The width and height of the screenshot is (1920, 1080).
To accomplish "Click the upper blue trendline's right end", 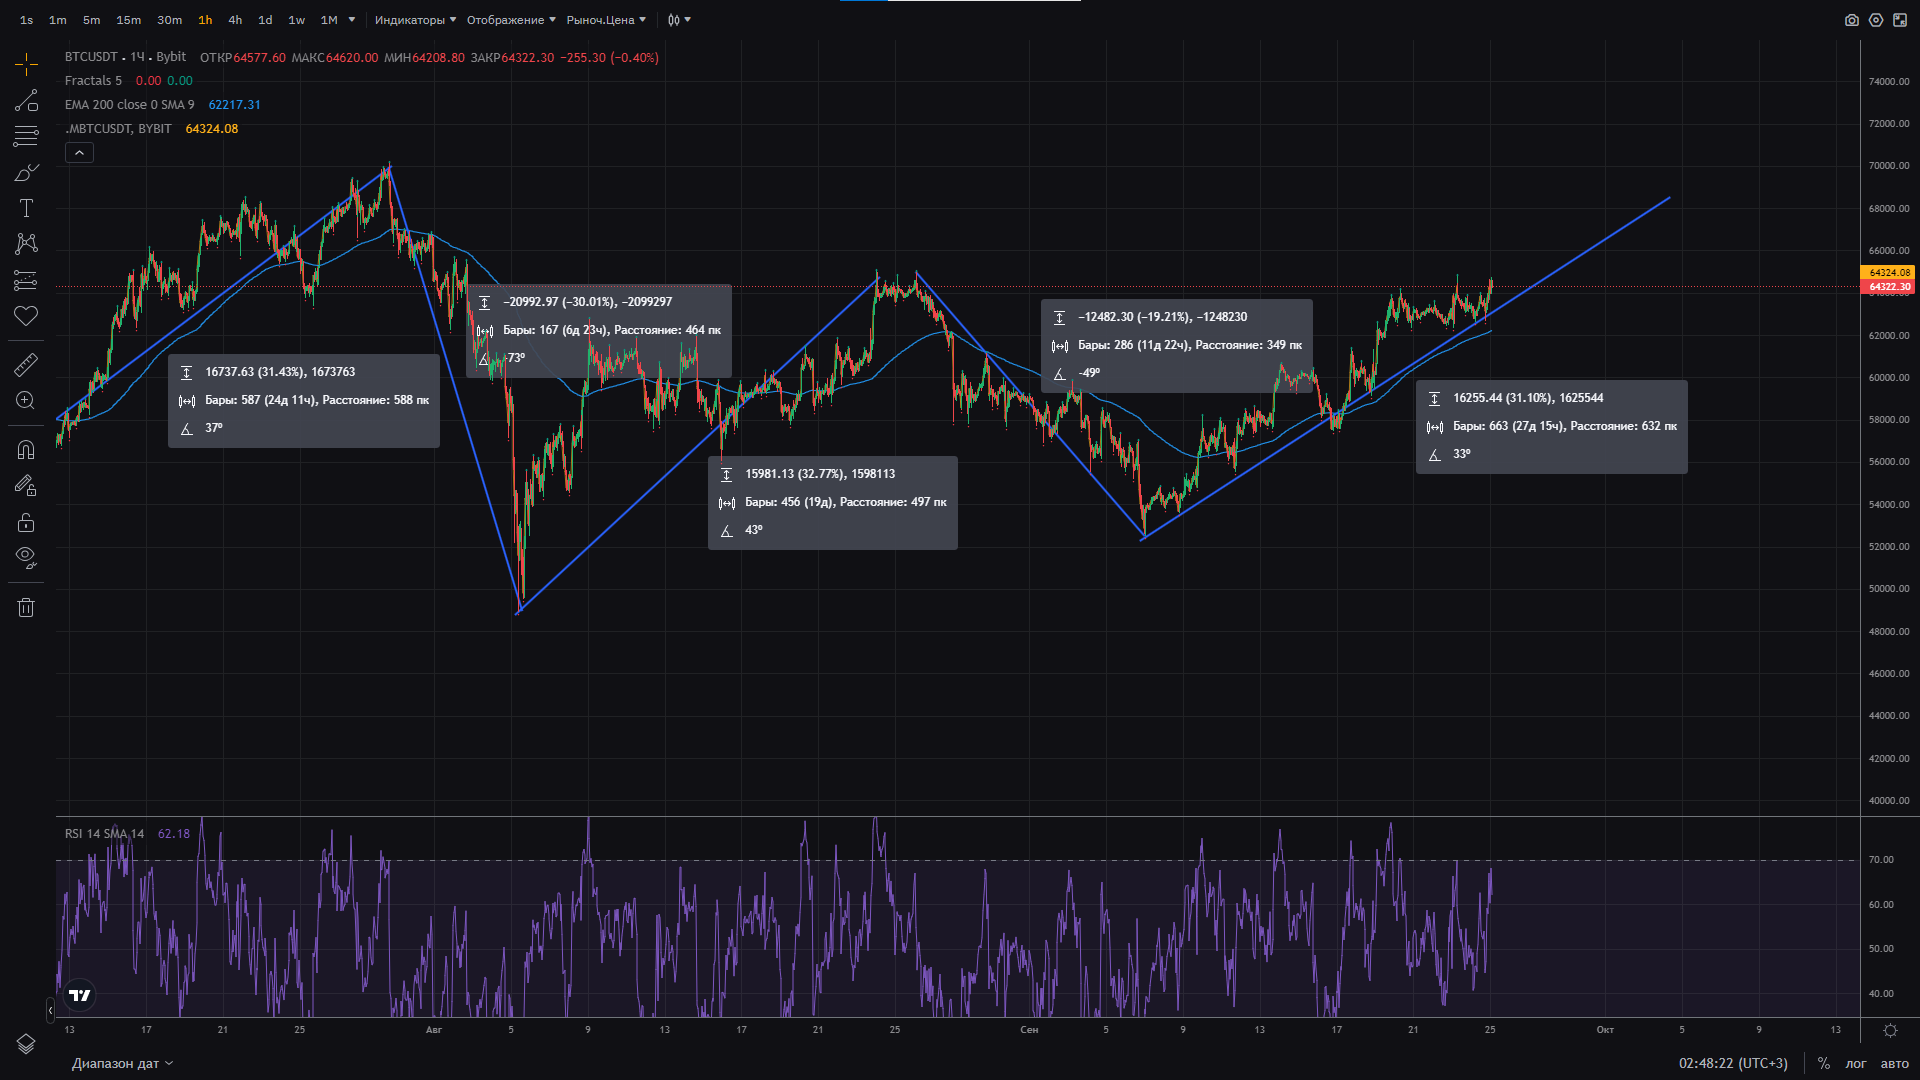I will [x=1669, y=198].
